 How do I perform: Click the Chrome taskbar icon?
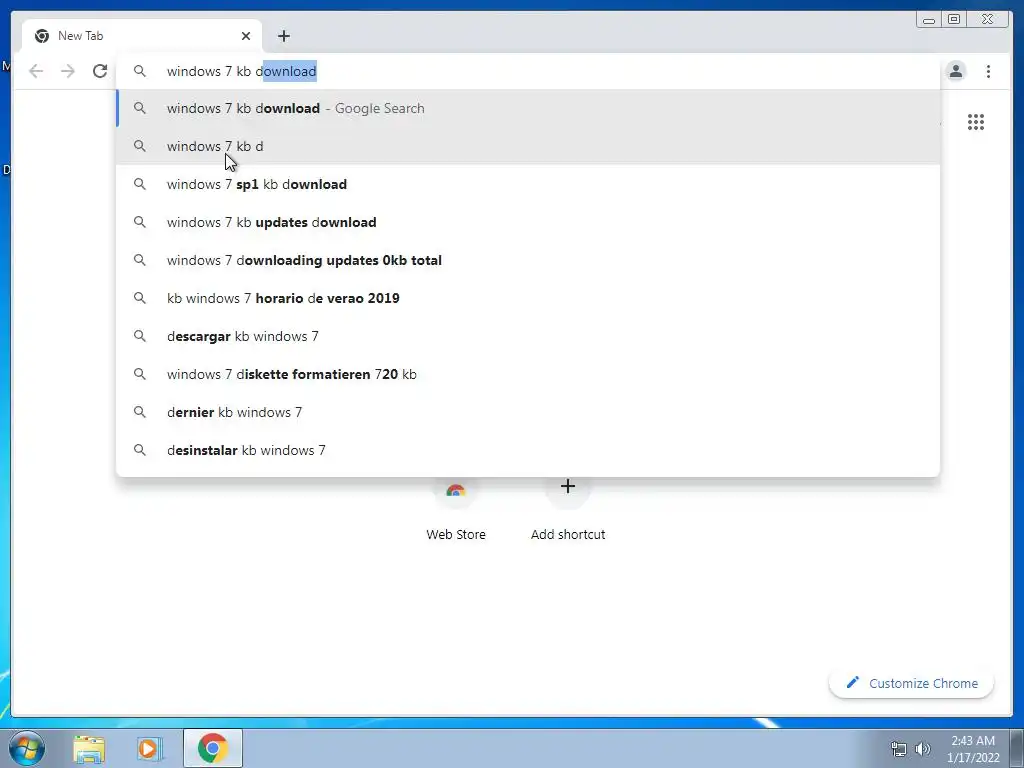coord(213,748)
